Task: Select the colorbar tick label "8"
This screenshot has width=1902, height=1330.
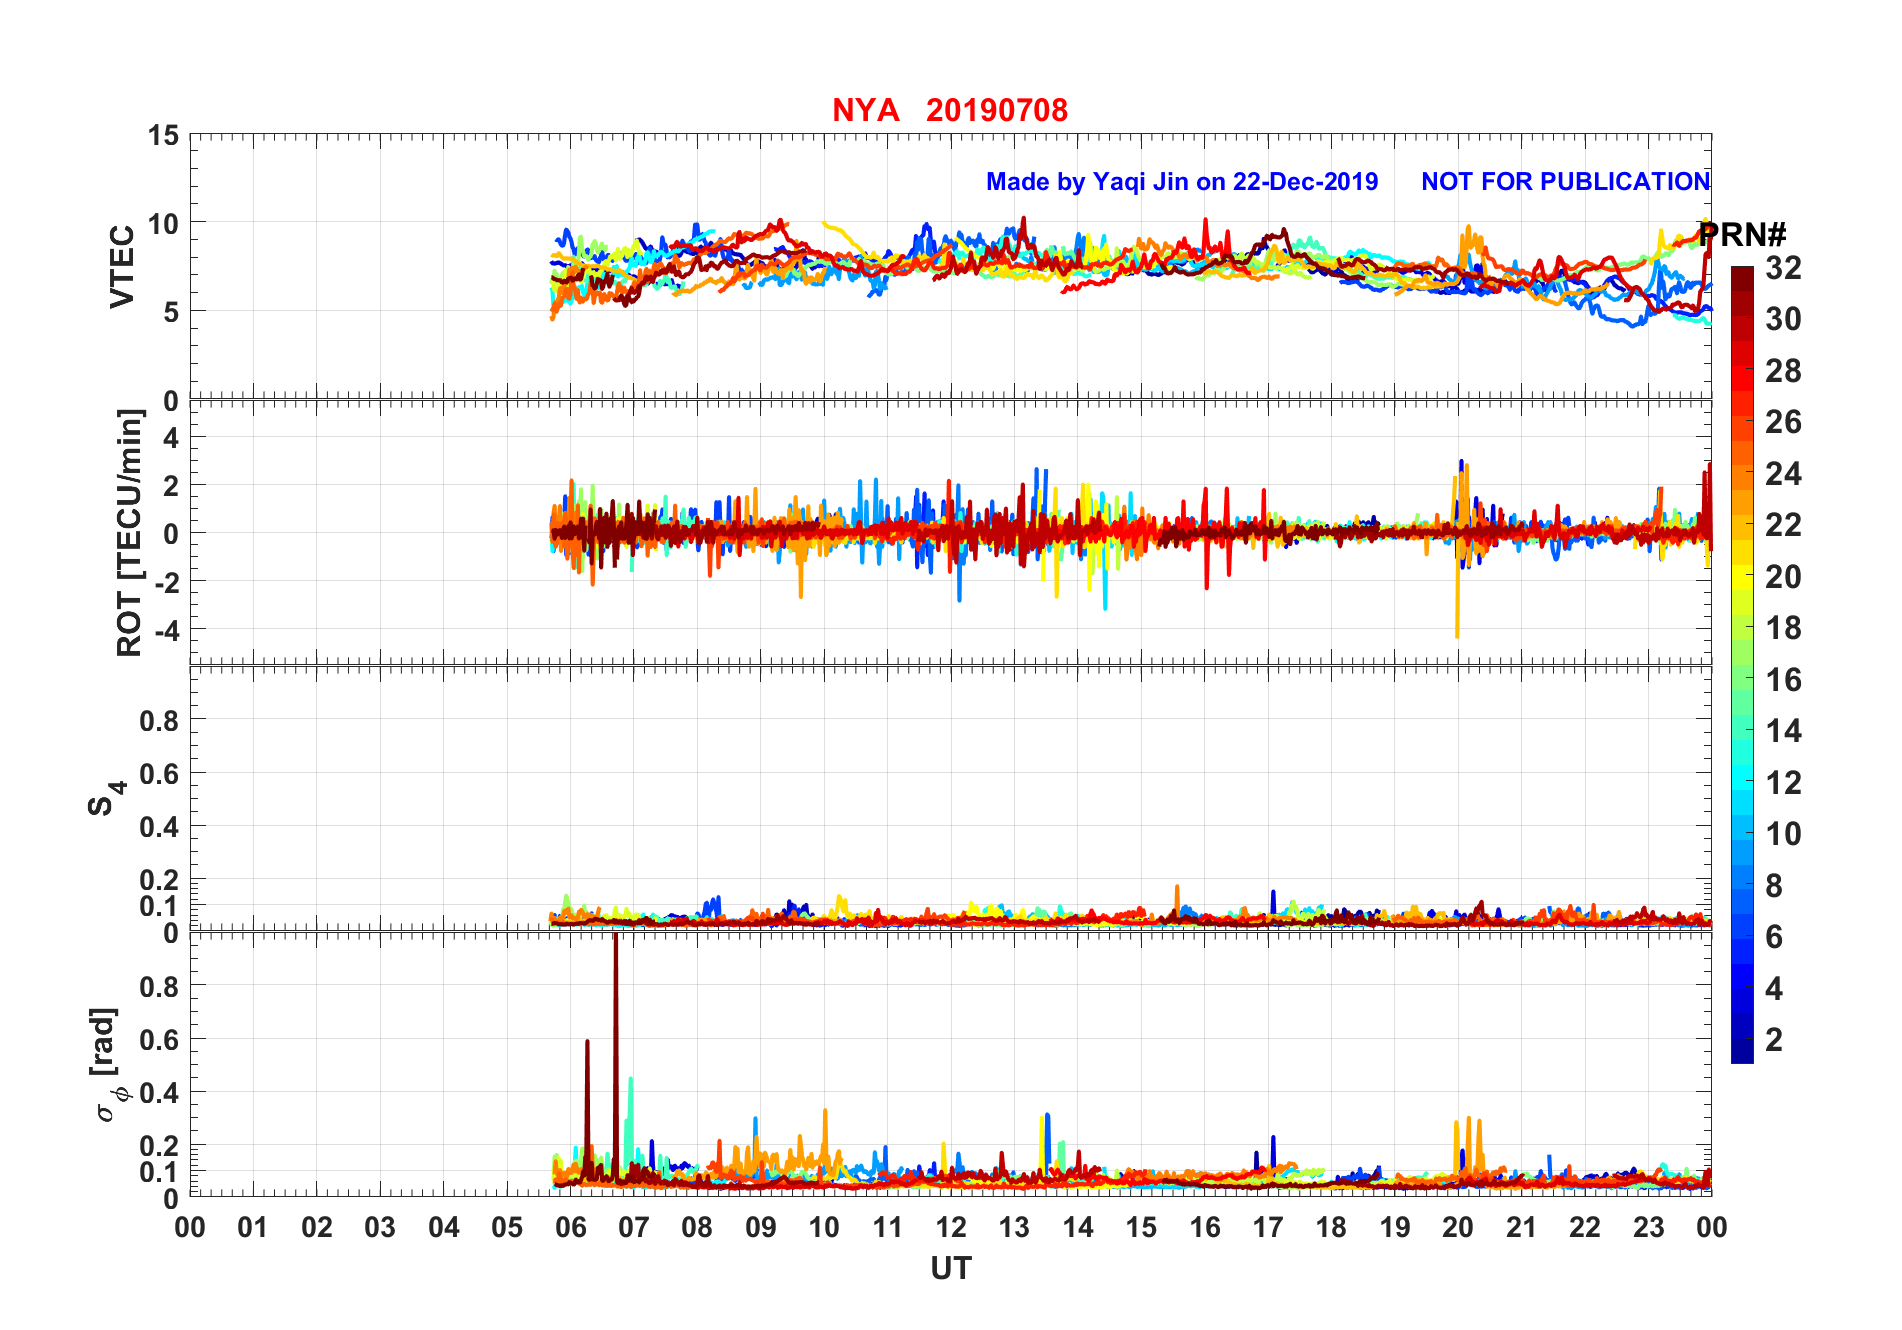Action: click(x=1774, y=886)
